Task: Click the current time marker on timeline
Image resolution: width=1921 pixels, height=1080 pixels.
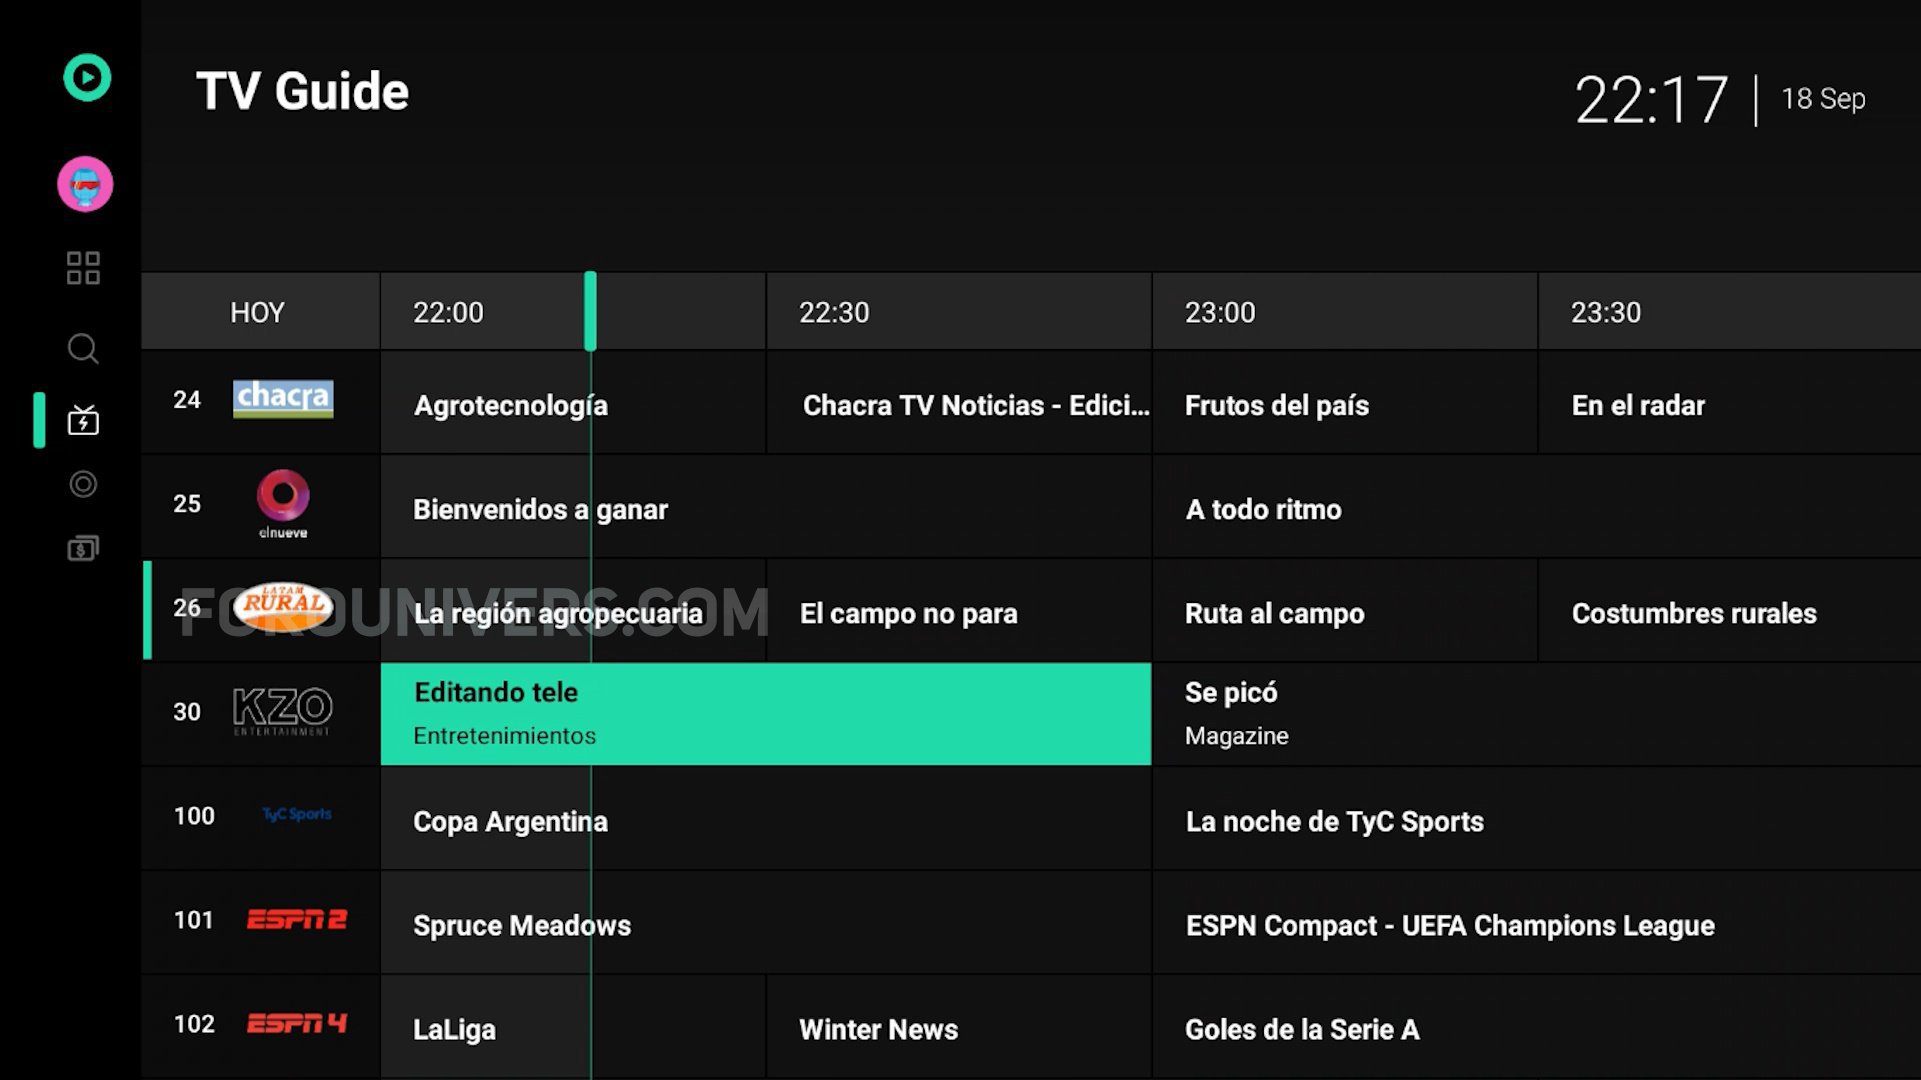Action: coord(590,311)
